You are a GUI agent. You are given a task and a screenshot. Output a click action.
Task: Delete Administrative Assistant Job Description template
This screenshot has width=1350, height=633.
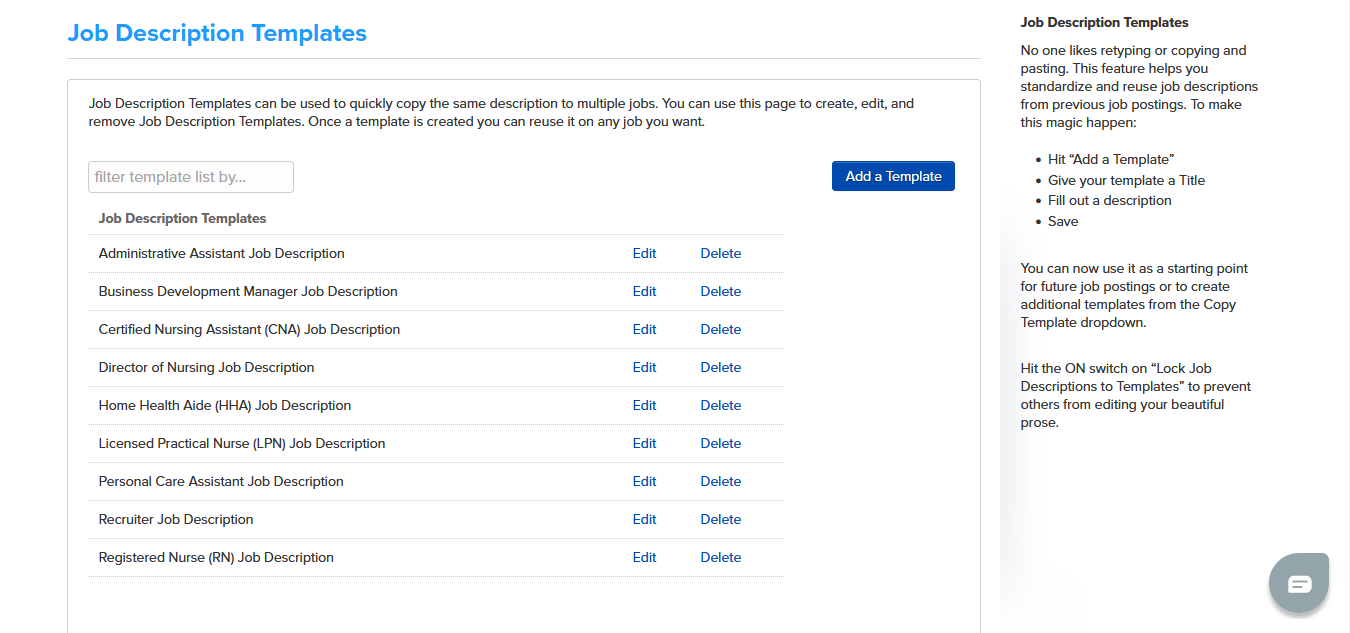(720, 254)
